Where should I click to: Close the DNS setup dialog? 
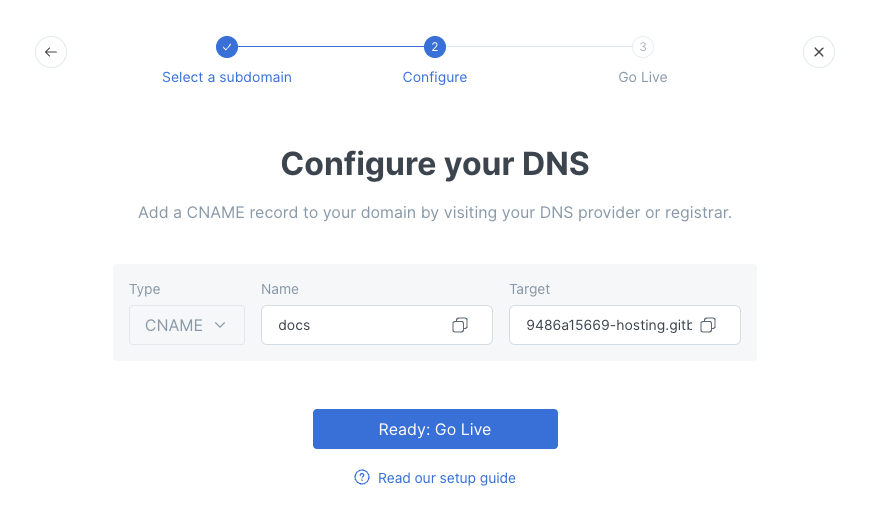point(818,52)
